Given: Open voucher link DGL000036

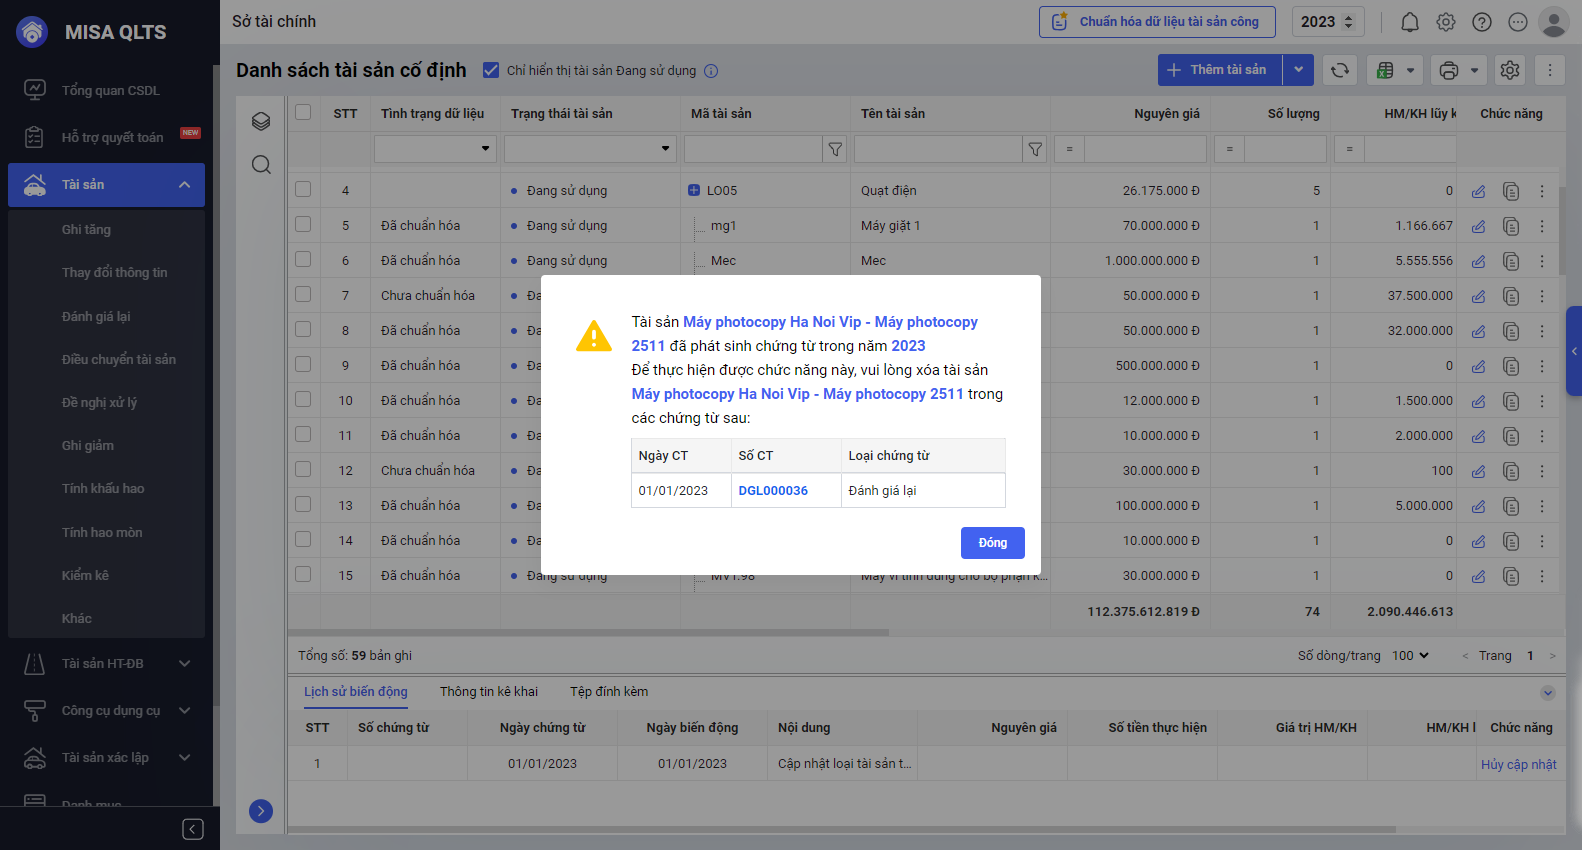Looking at the screenshot, I should pyautogui.click(x=773, y=491).
